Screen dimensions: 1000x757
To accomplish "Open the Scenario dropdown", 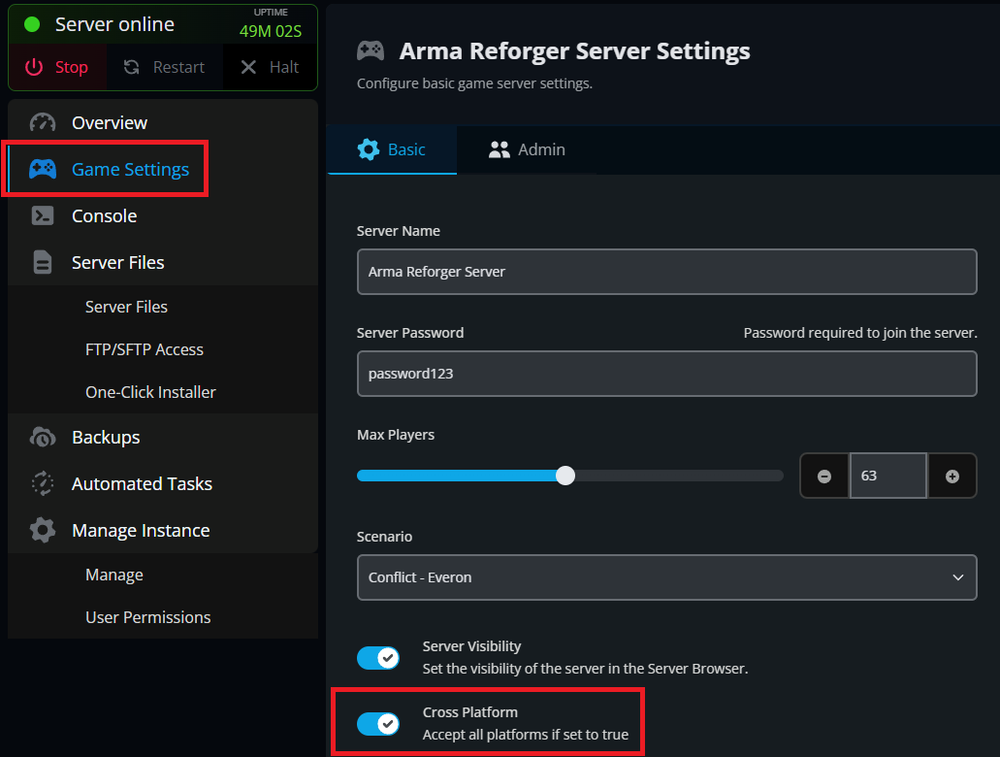I will (x=666, y=577).
